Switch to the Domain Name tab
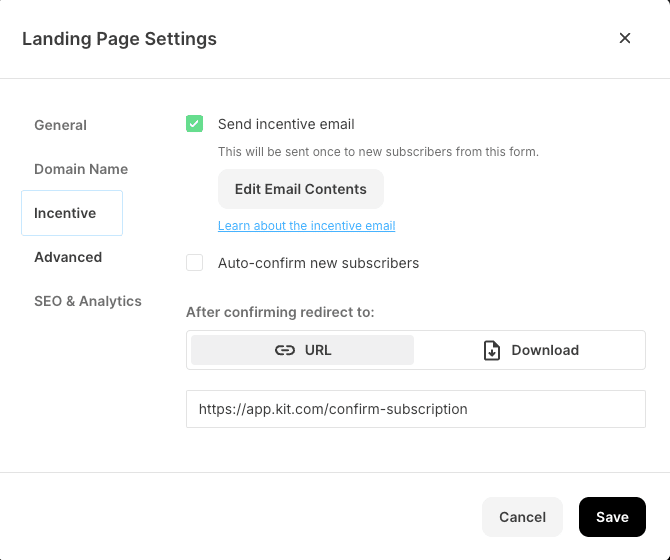This screenshot has height=560, width=670. pyautogui.click(x=81, y=169)
